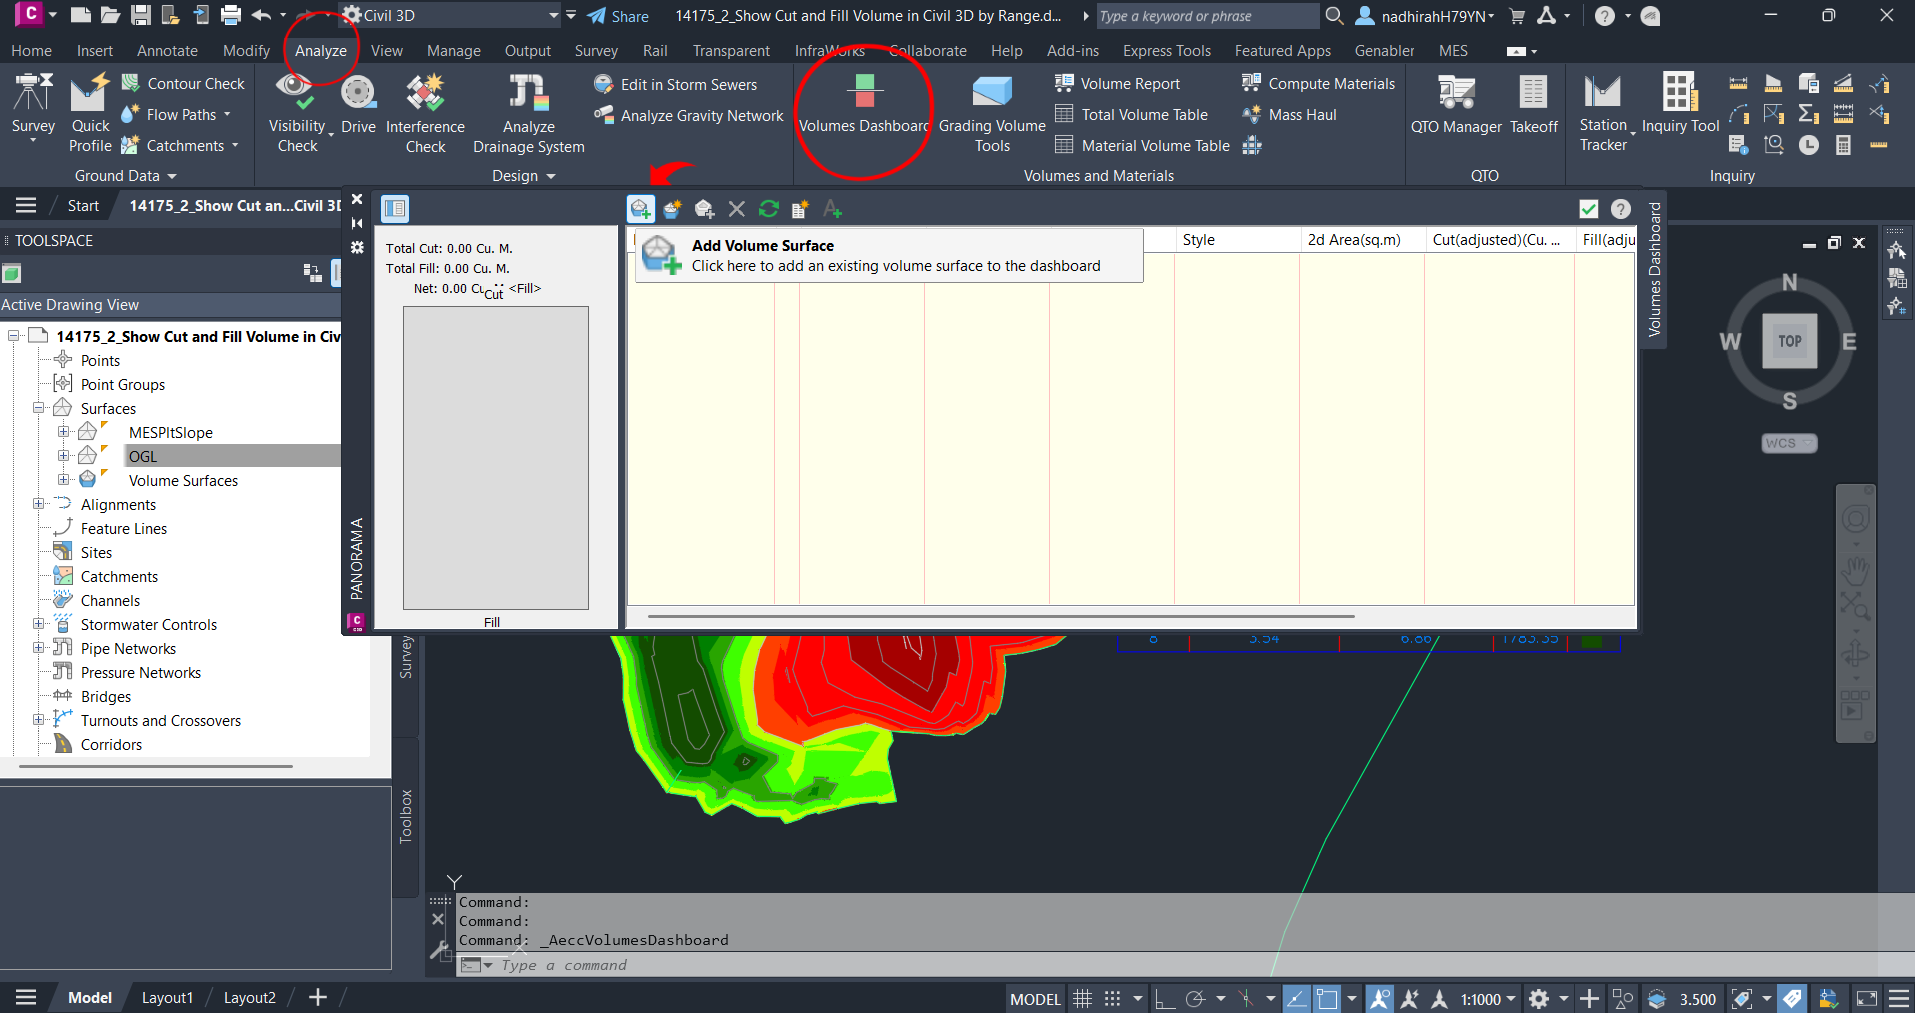Switch to the Output ribbon tab
This screenshot has width=1915, height=1013.
527,50
